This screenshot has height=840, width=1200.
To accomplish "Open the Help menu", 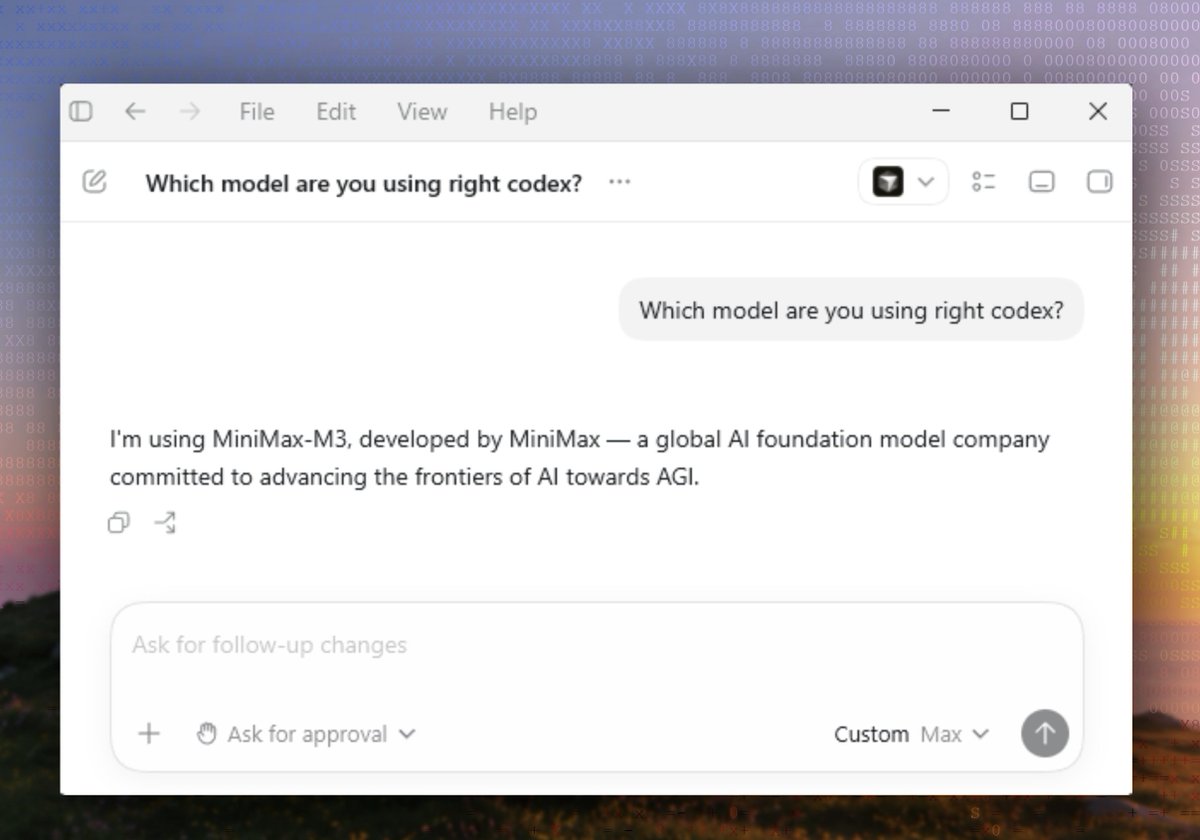I will [x=513, y=112].
